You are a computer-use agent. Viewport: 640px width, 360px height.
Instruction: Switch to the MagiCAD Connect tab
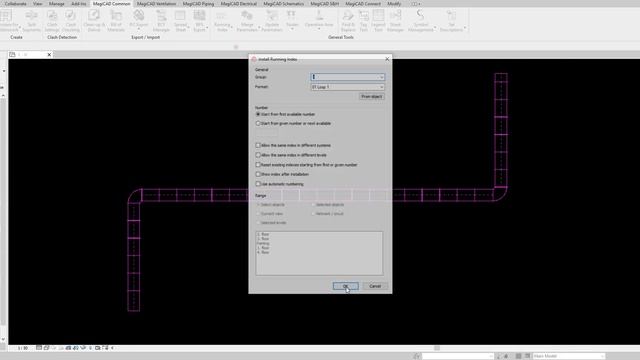click(363, 4)
